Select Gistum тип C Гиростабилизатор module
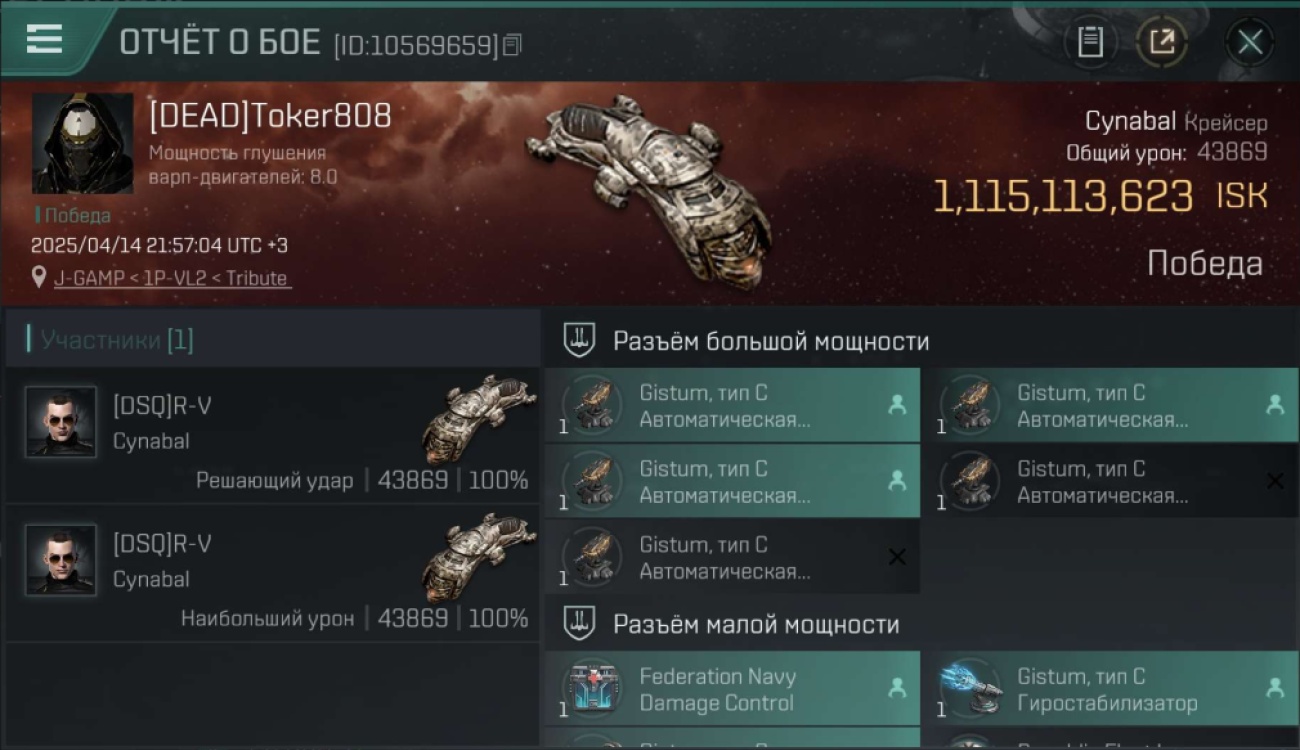Image resolution: width=1300 pixels, height=750 pixels. (x=1111, y=688)
